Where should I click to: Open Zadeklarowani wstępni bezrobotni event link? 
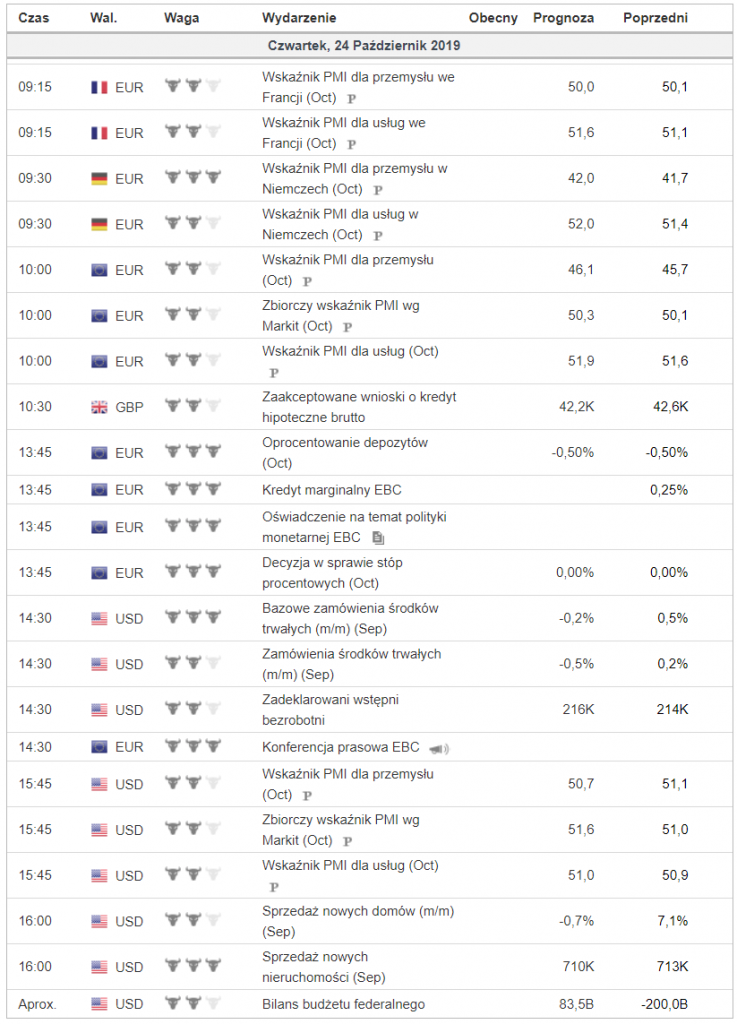pos(330,710)
